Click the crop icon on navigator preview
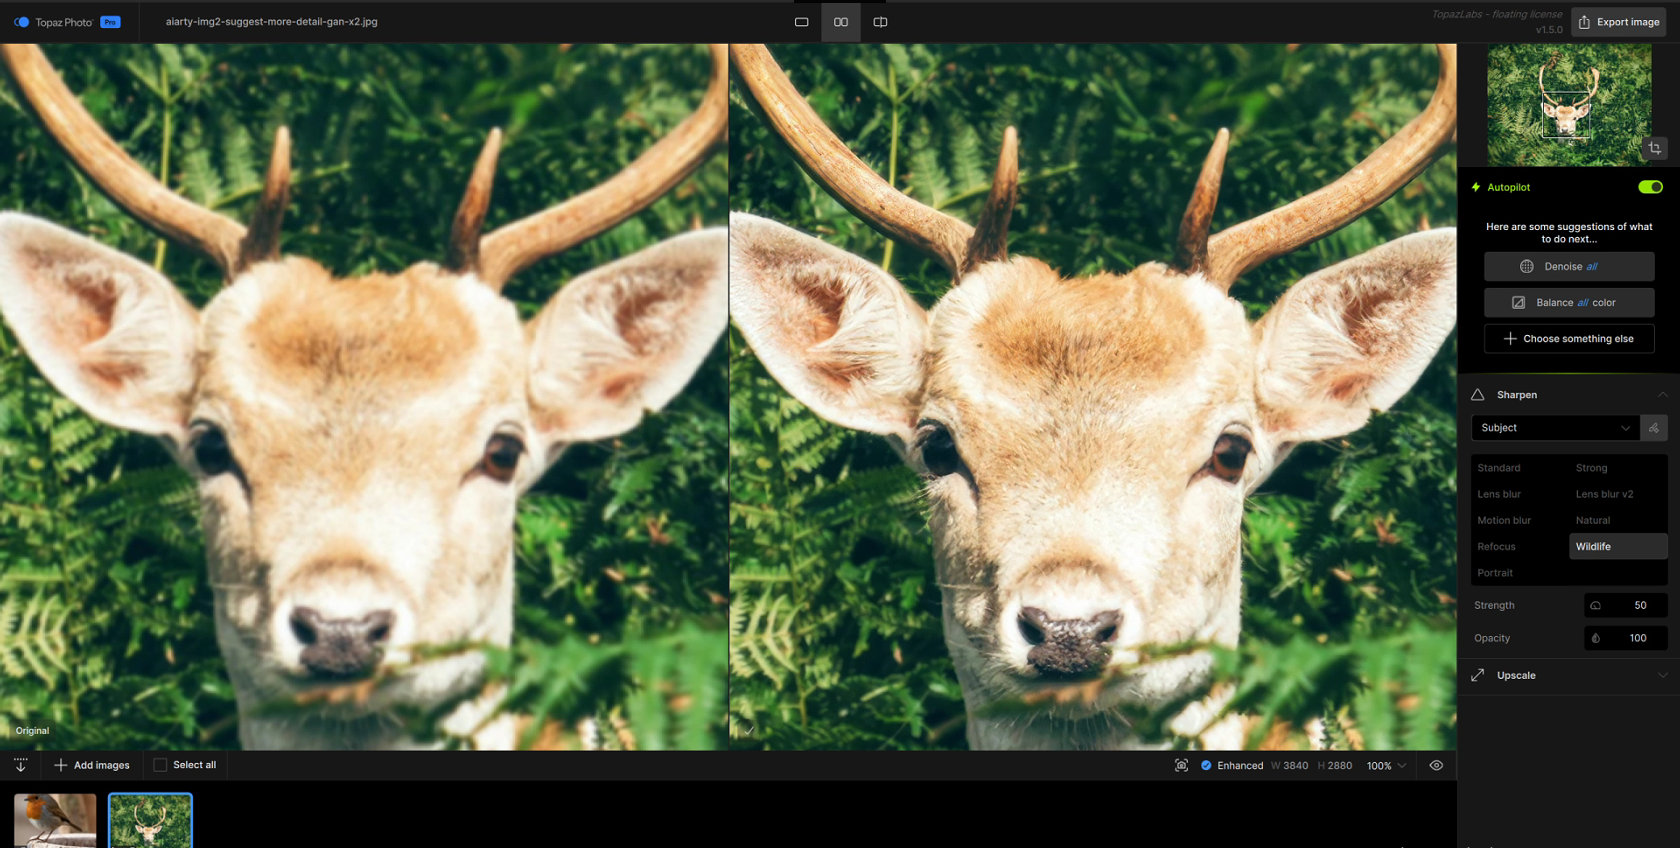Screen dimensions: 1680x848 (x=1655, y=148)
